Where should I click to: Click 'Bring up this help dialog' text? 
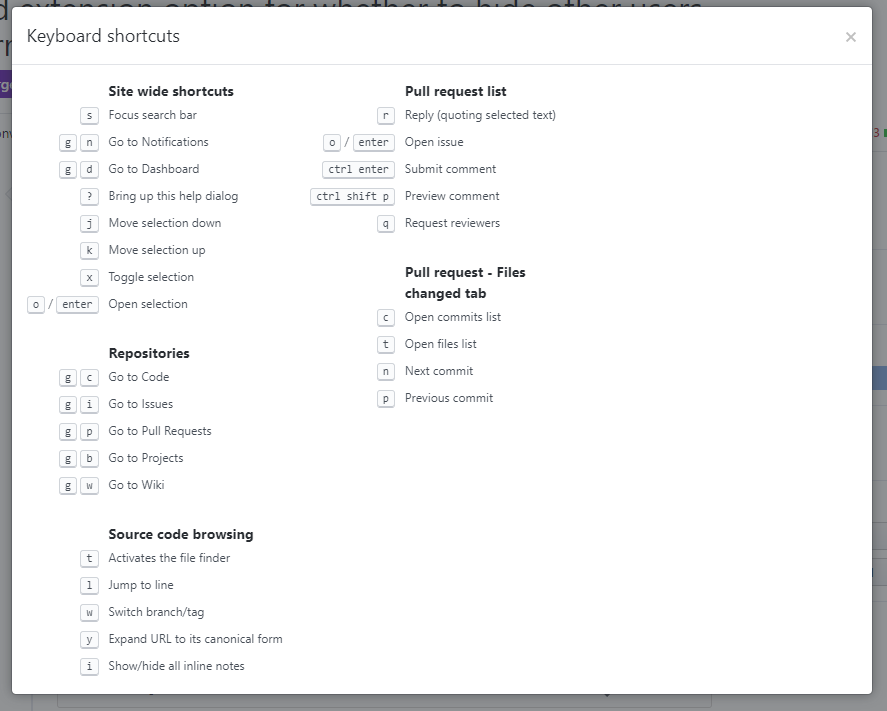tap(173, 196)
